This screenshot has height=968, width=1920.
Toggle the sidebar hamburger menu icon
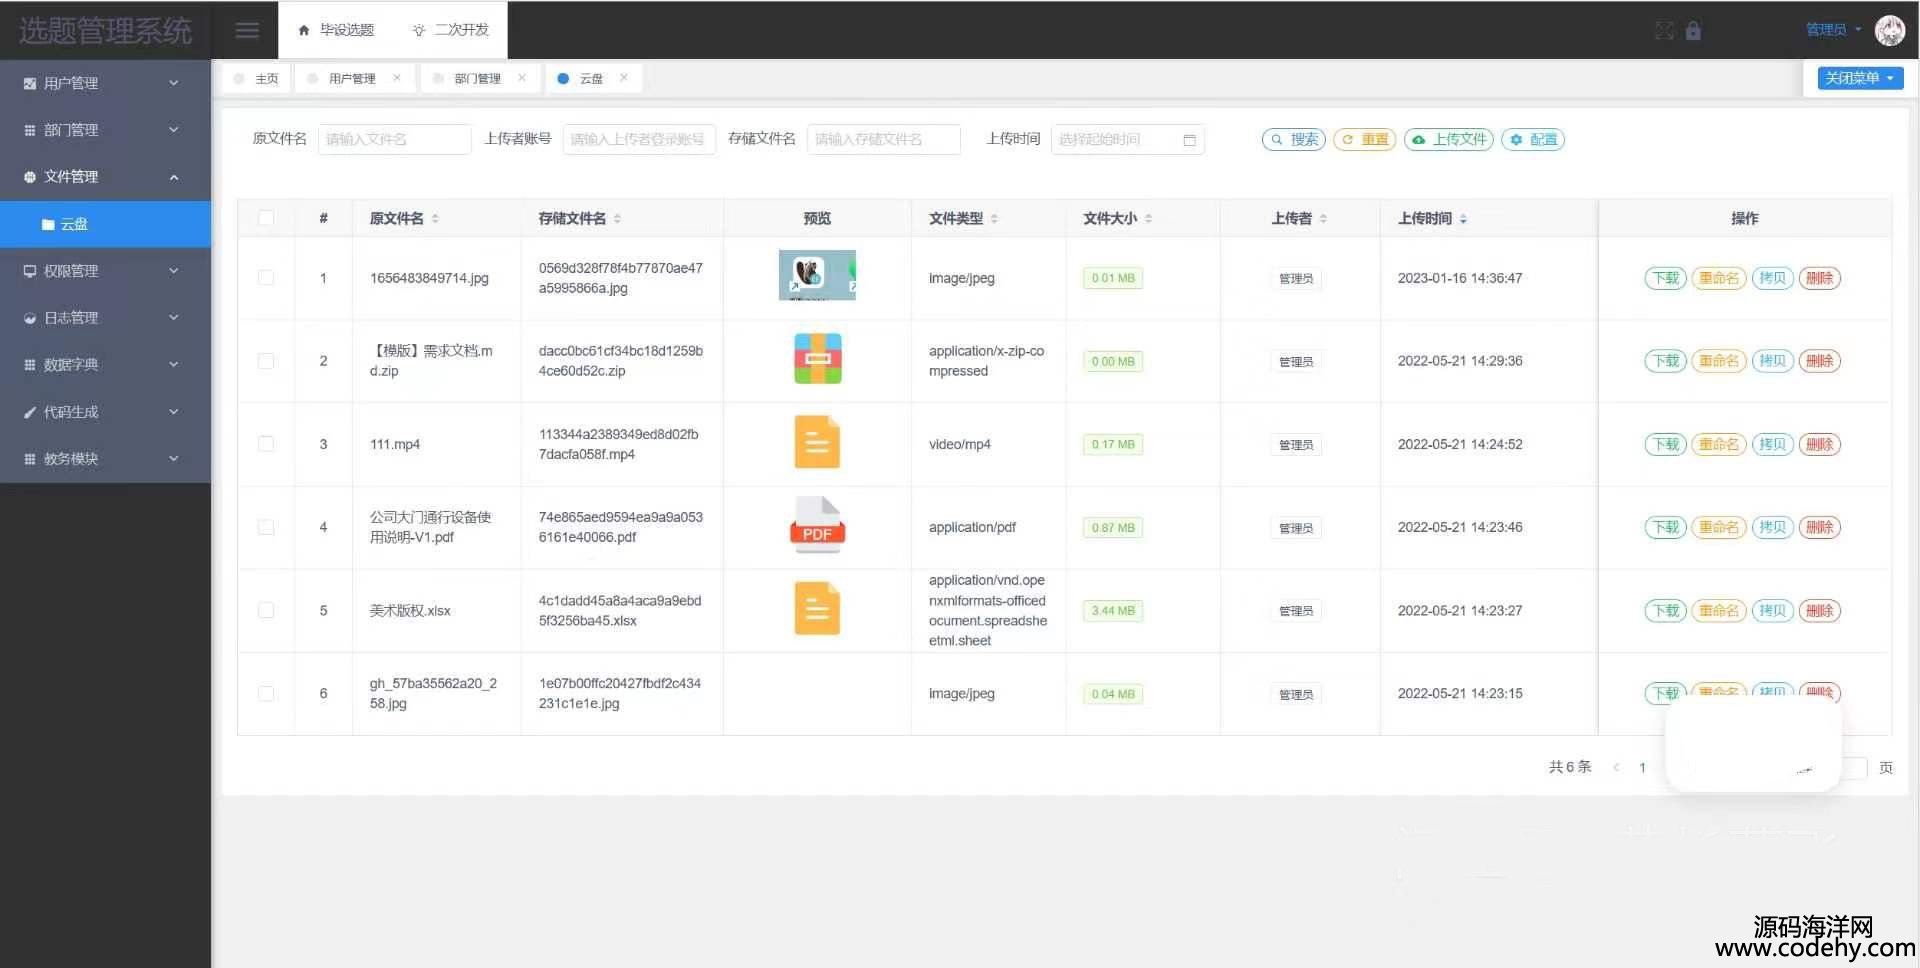pos(247,30)
